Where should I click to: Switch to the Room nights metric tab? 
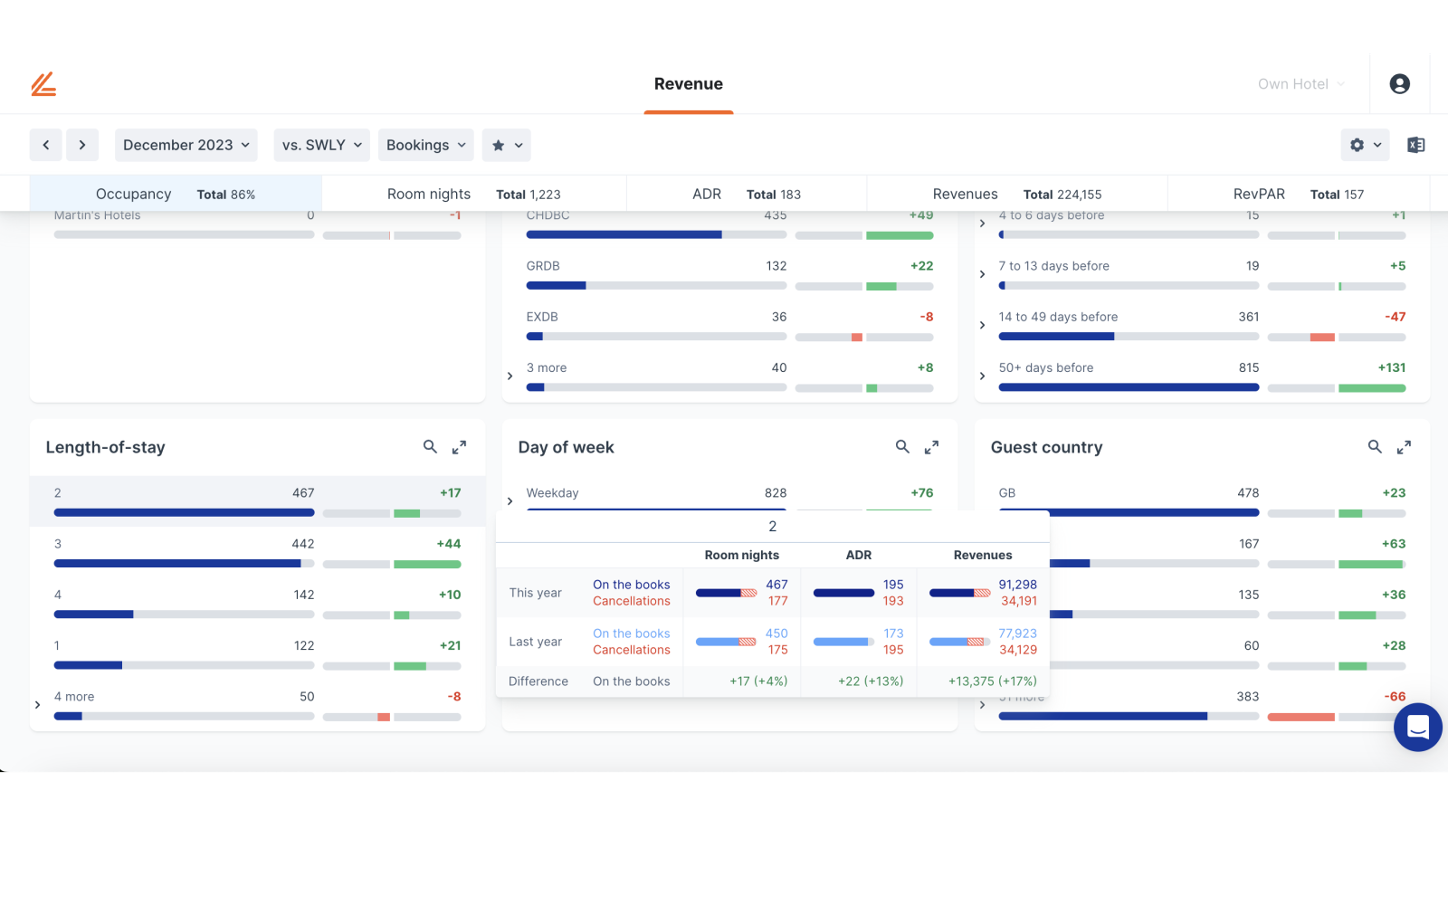click(474, 194)
